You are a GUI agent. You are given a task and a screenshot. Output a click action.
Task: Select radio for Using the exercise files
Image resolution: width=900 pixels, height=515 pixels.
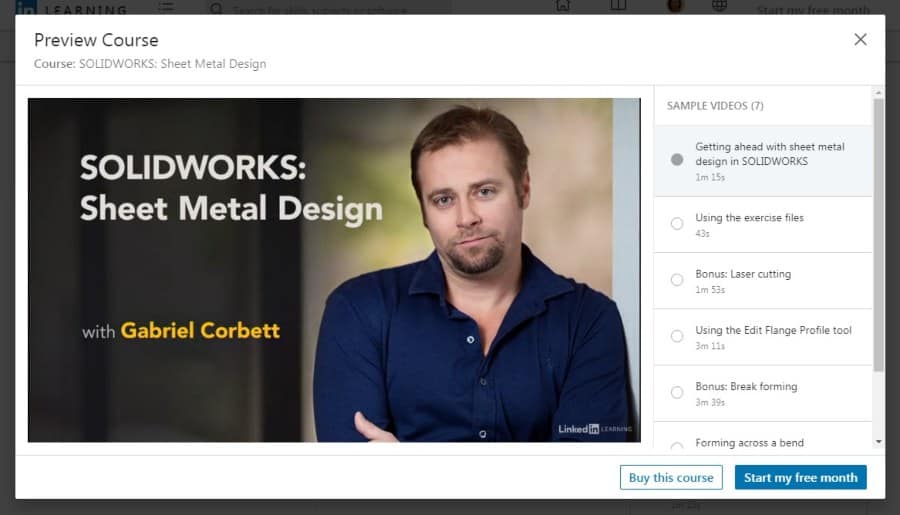coord(677,223)
